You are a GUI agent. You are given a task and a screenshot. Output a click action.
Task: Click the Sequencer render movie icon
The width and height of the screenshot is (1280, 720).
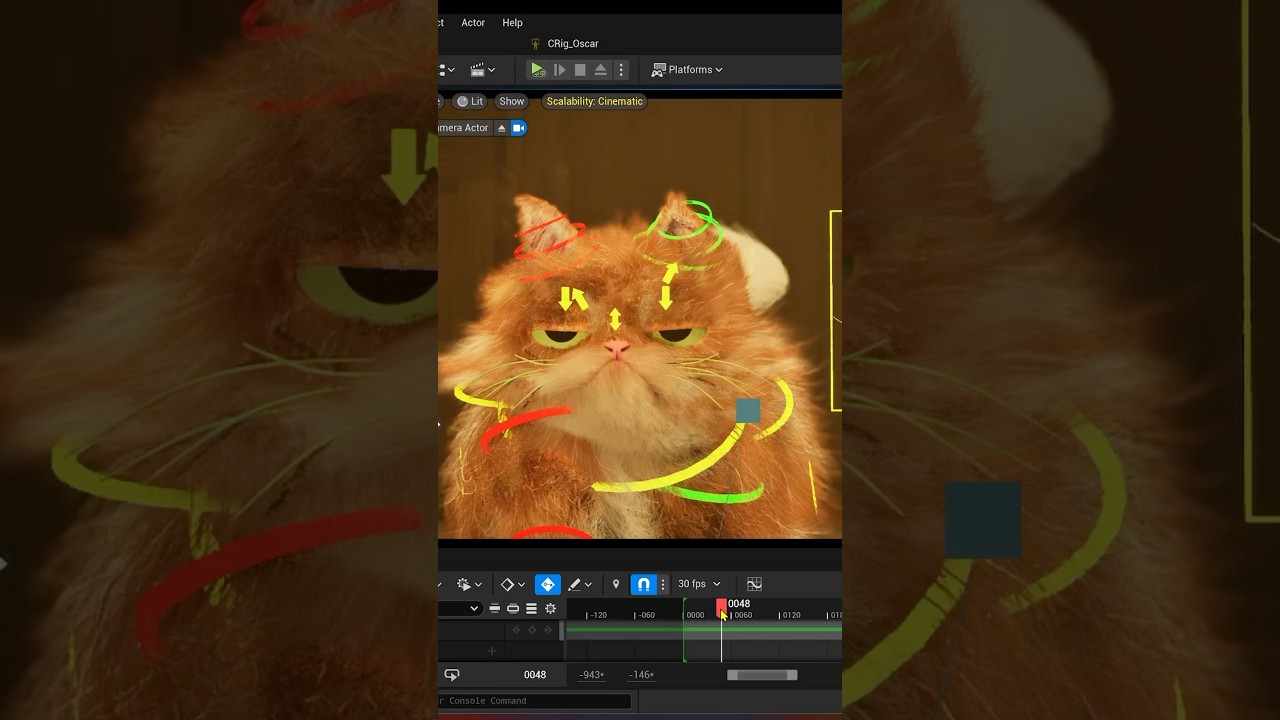coord(464,584)
